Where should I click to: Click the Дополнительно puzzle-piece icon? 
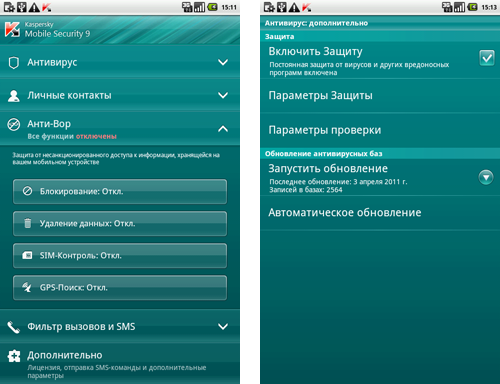pyautogui.click(x=14, y=356)
